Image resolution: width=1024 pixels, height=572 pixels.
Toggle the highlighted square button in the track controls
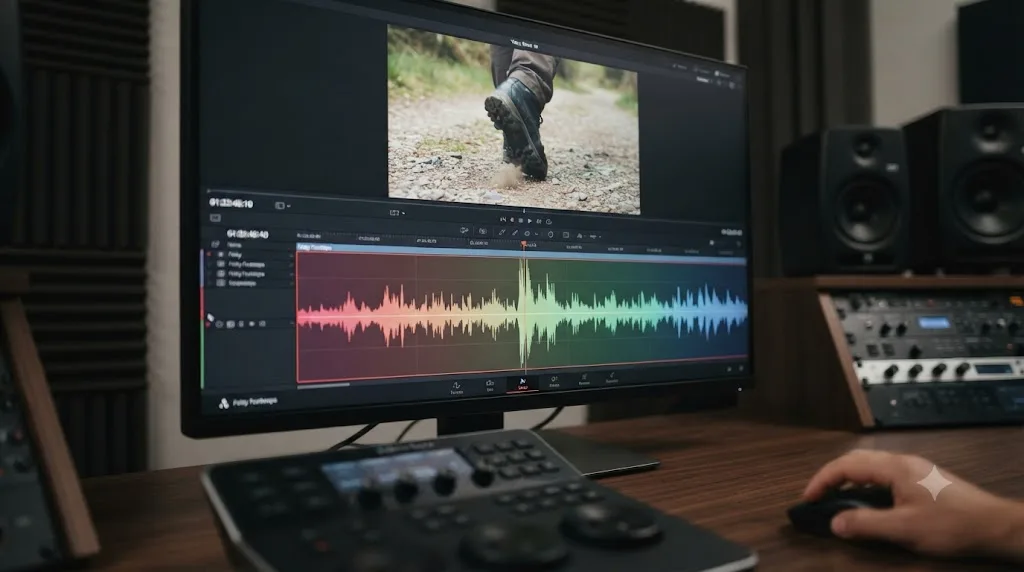coord(231,324)
